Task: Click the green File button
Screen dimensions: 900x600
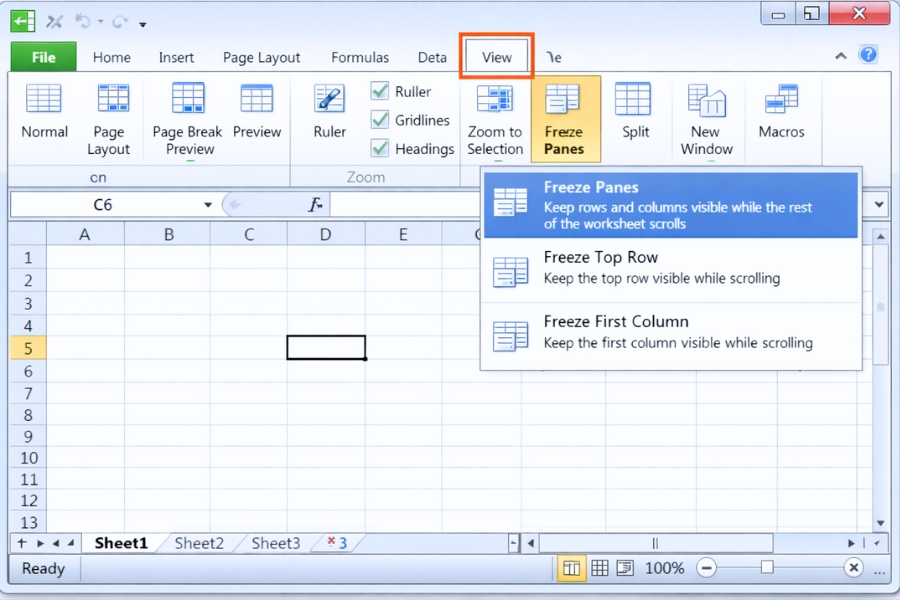Action: [42, 57]
